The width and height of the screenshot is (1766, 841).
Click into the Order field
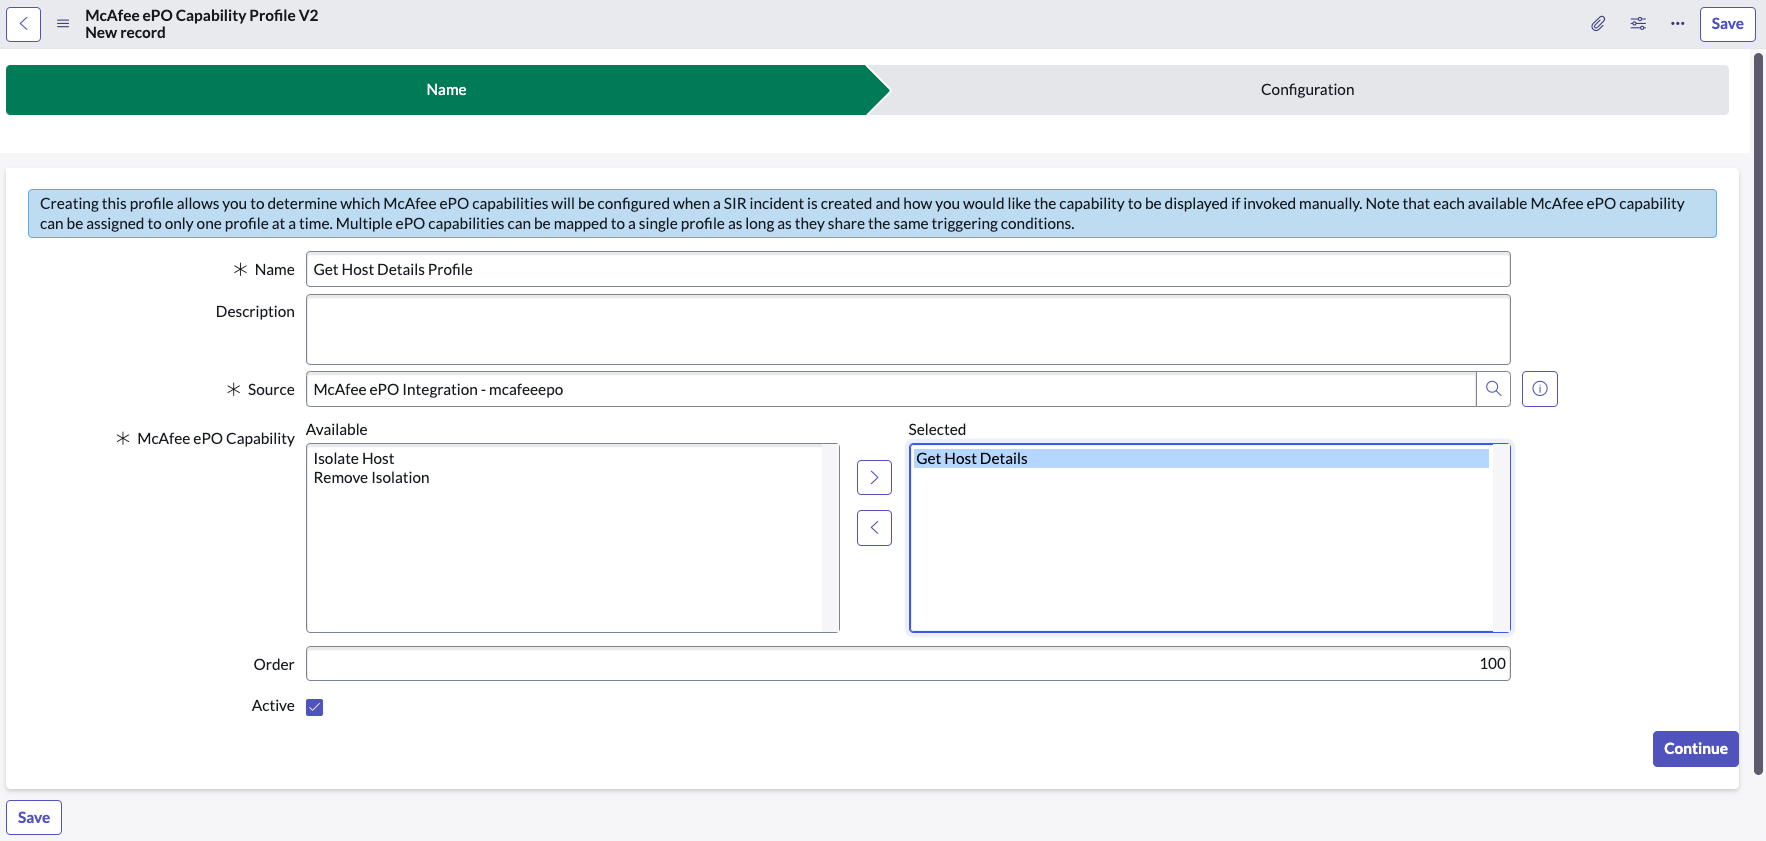pos(908,663)
